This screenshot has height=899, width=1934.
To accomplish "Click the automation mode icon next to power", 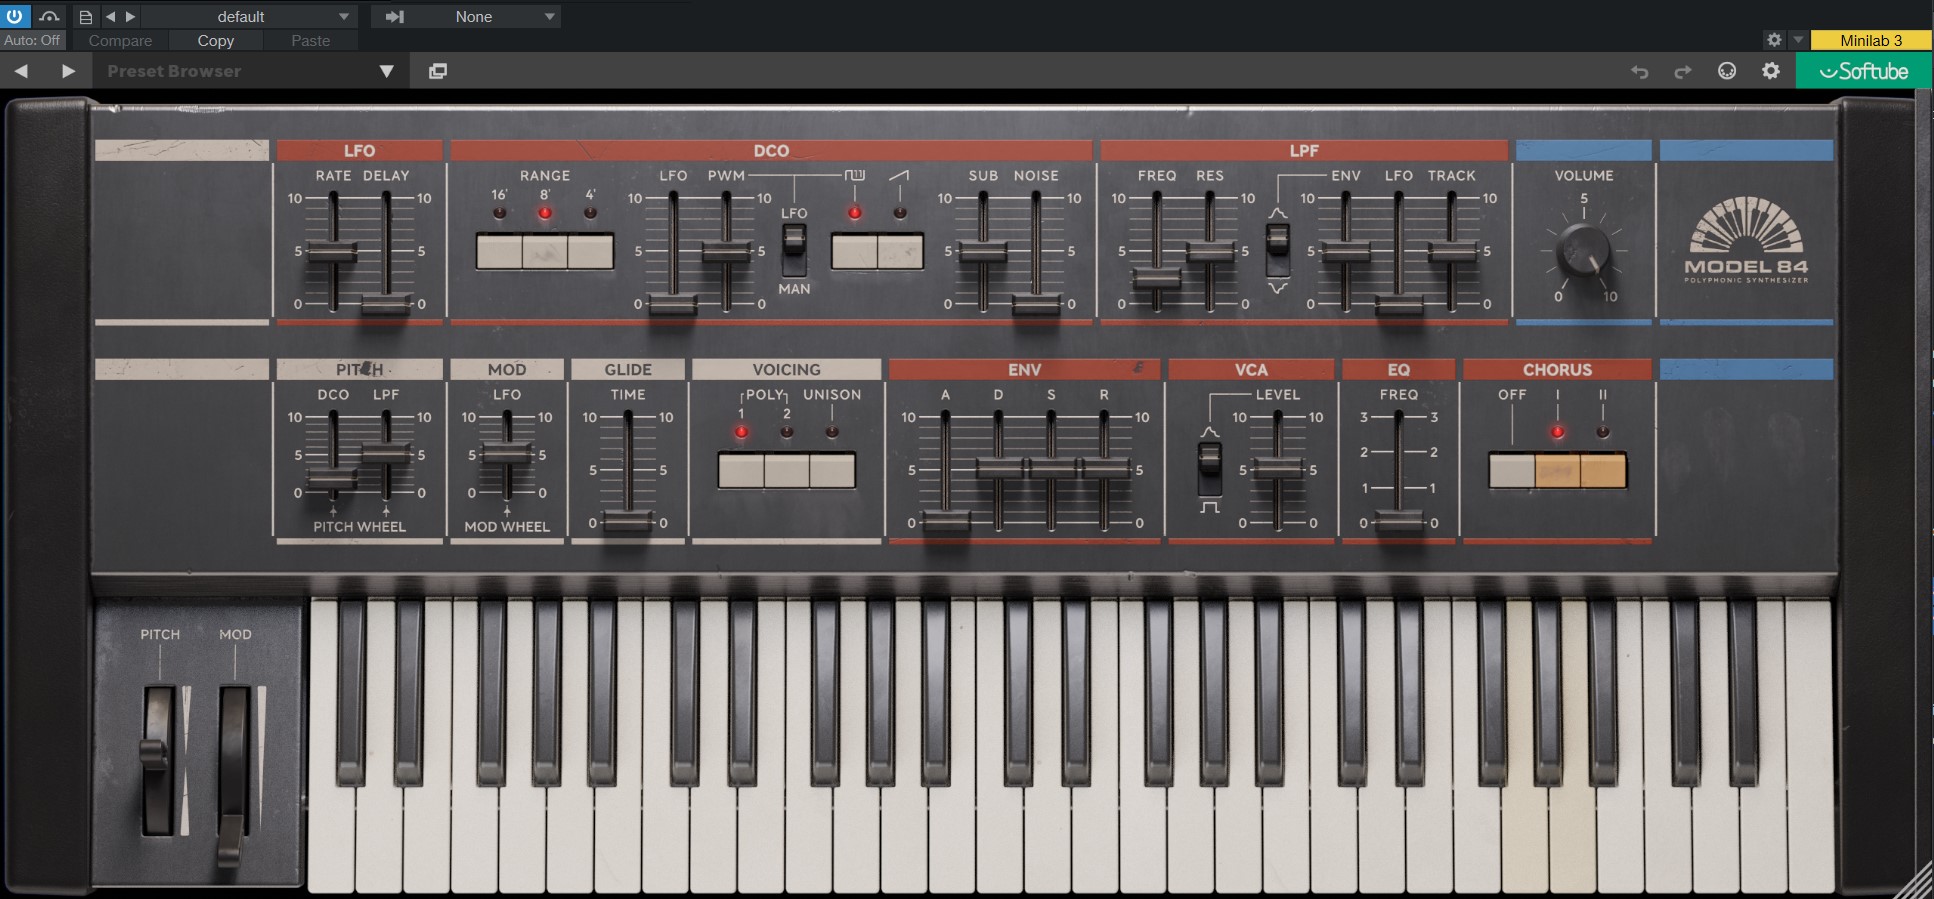I will tap(49, 16).
